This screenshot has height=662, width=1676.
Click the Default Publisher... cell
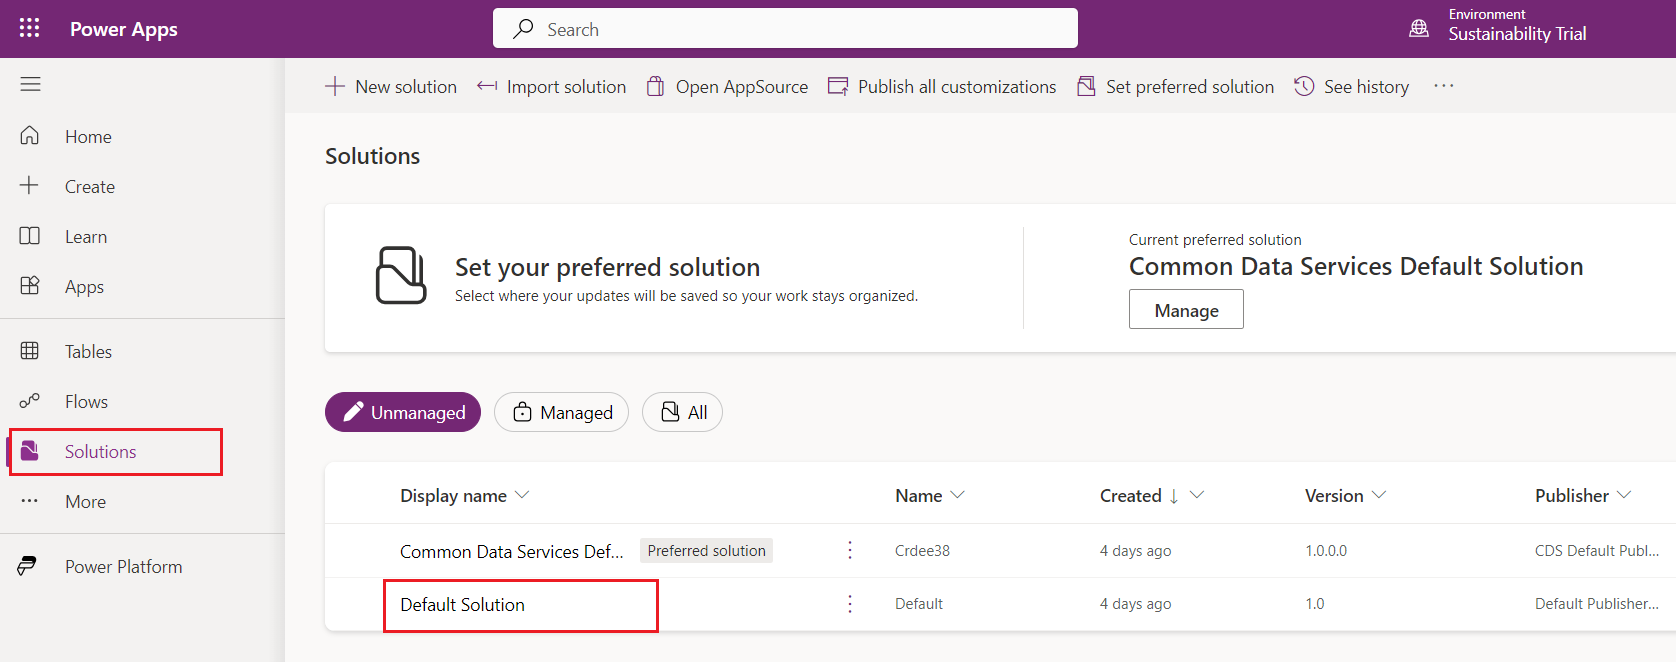[x=1597, y=604]
